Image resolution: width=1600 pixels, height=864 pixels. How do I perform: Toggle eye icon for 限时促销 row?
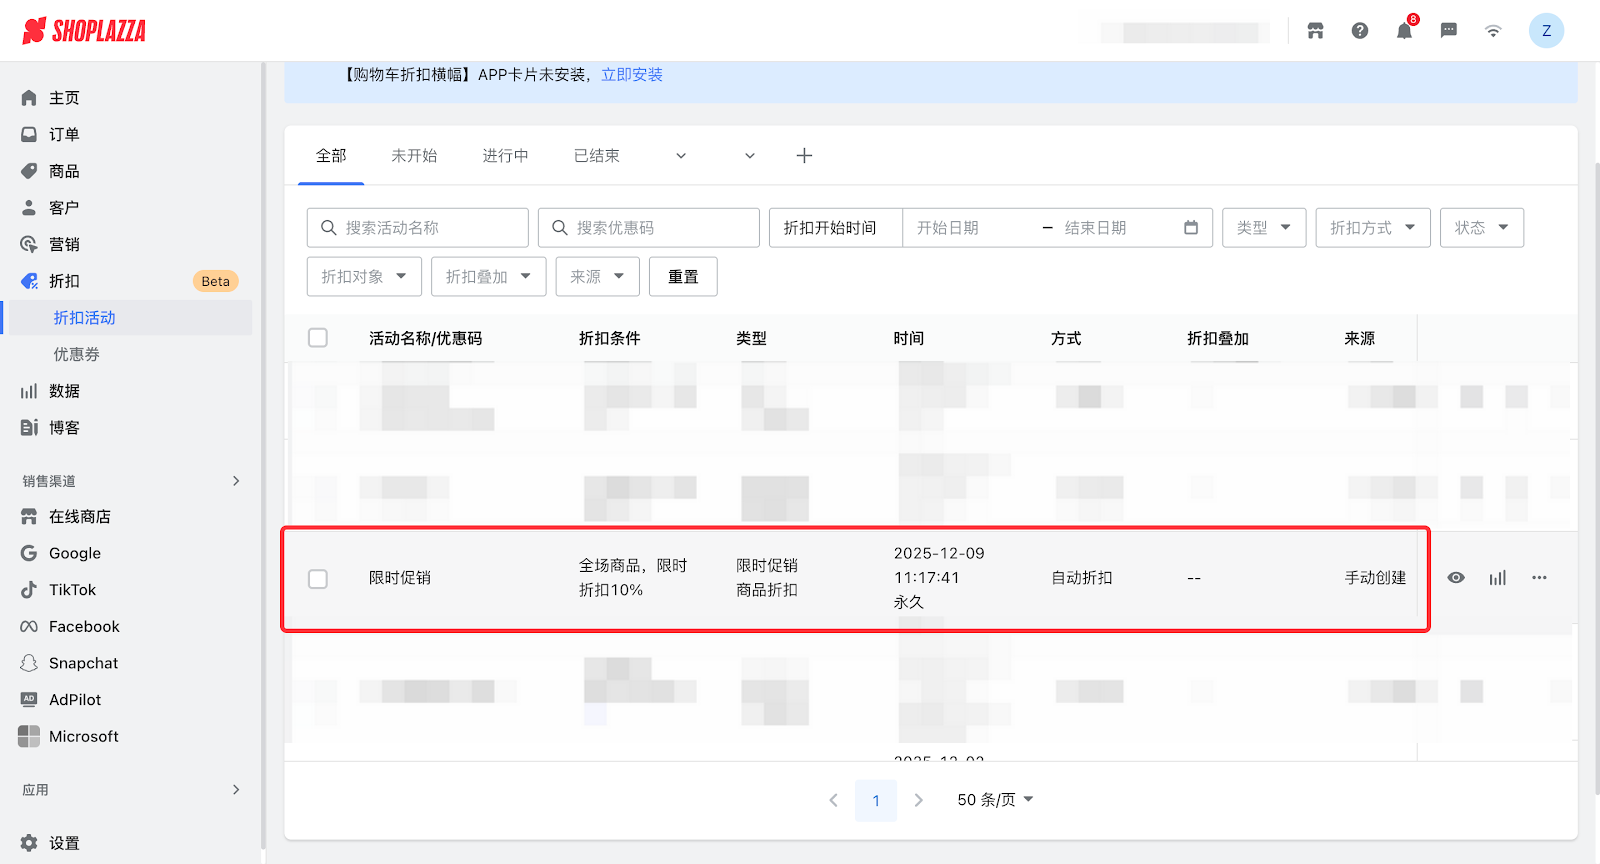[x=1456, y=578]
